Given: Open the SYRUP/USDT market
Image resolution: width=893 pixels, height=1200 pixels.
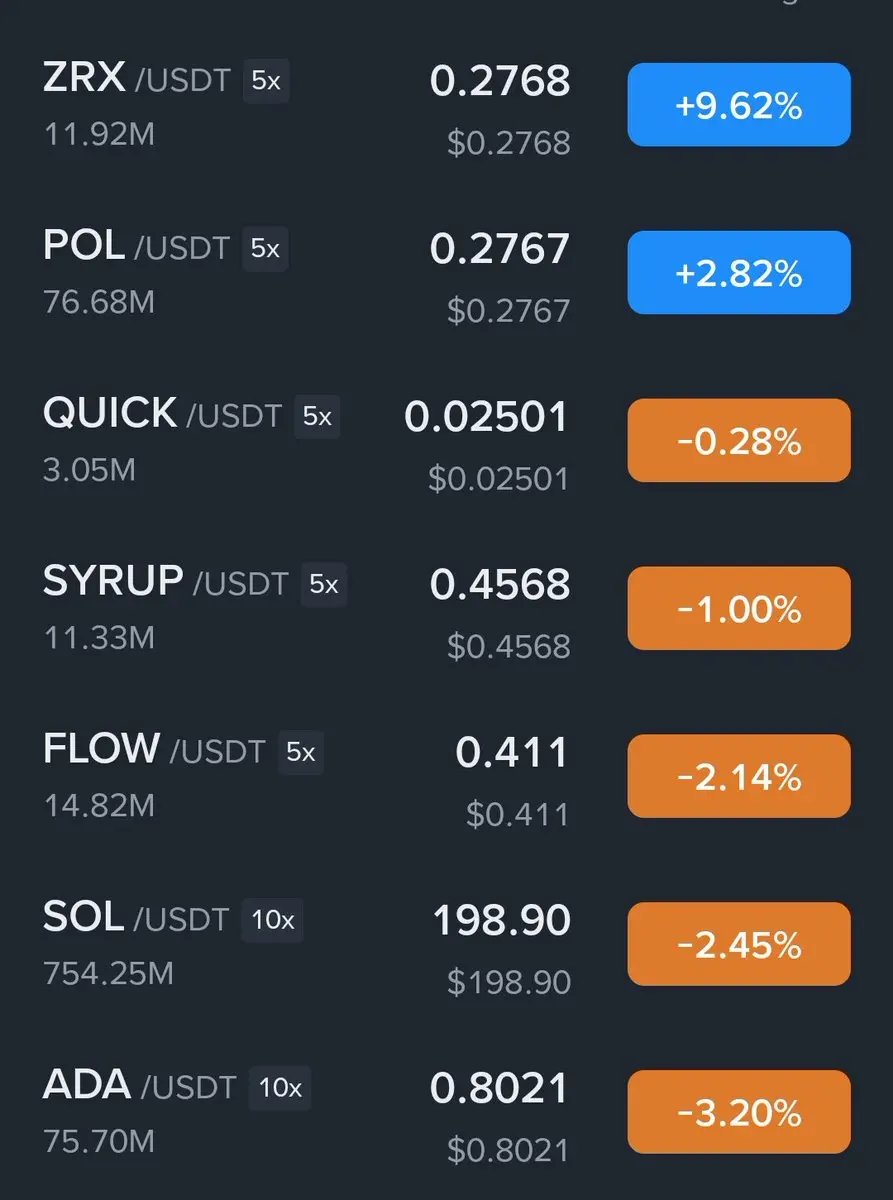Looking at the screenshot, I should click(446, 610).
